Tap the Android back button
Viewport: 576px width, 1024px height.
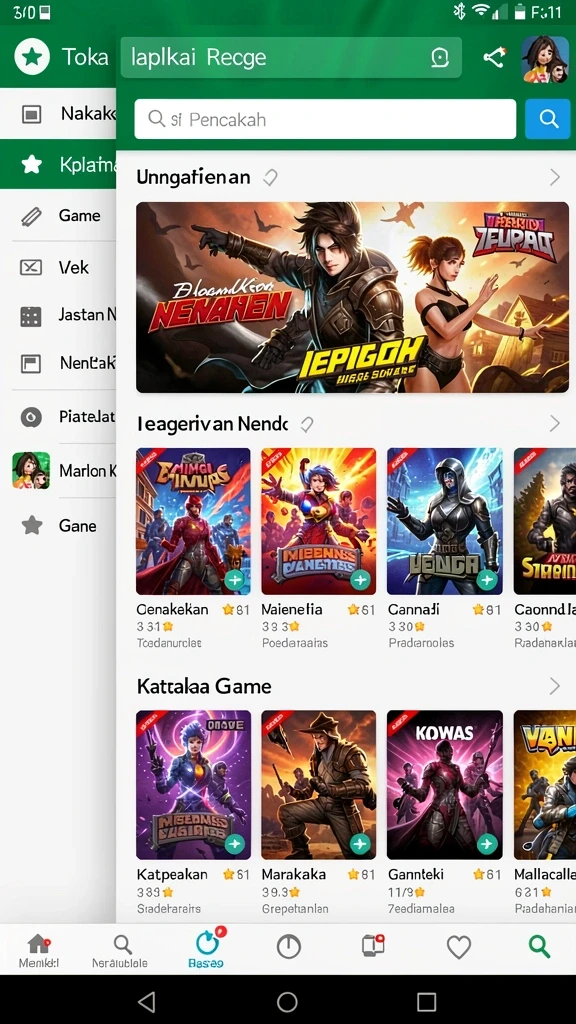click(148, 1001)
